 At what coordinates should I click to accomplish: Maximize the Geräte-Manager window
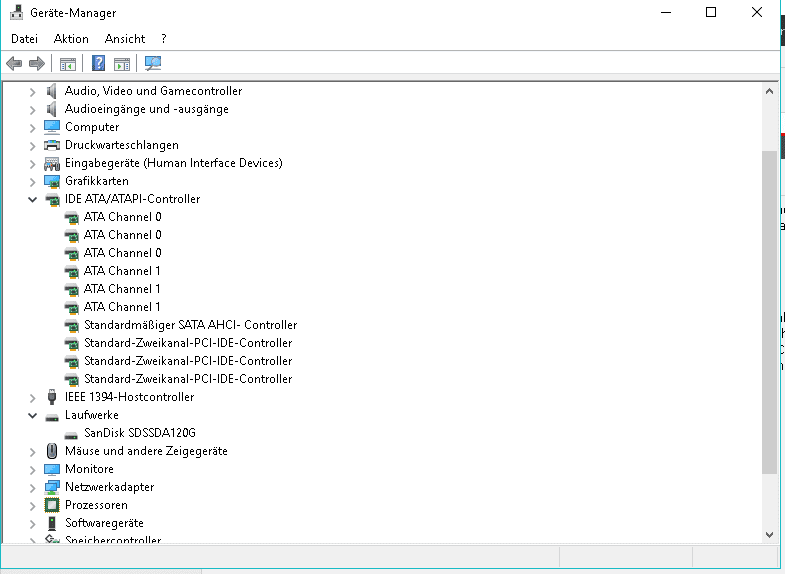[711, 12]
